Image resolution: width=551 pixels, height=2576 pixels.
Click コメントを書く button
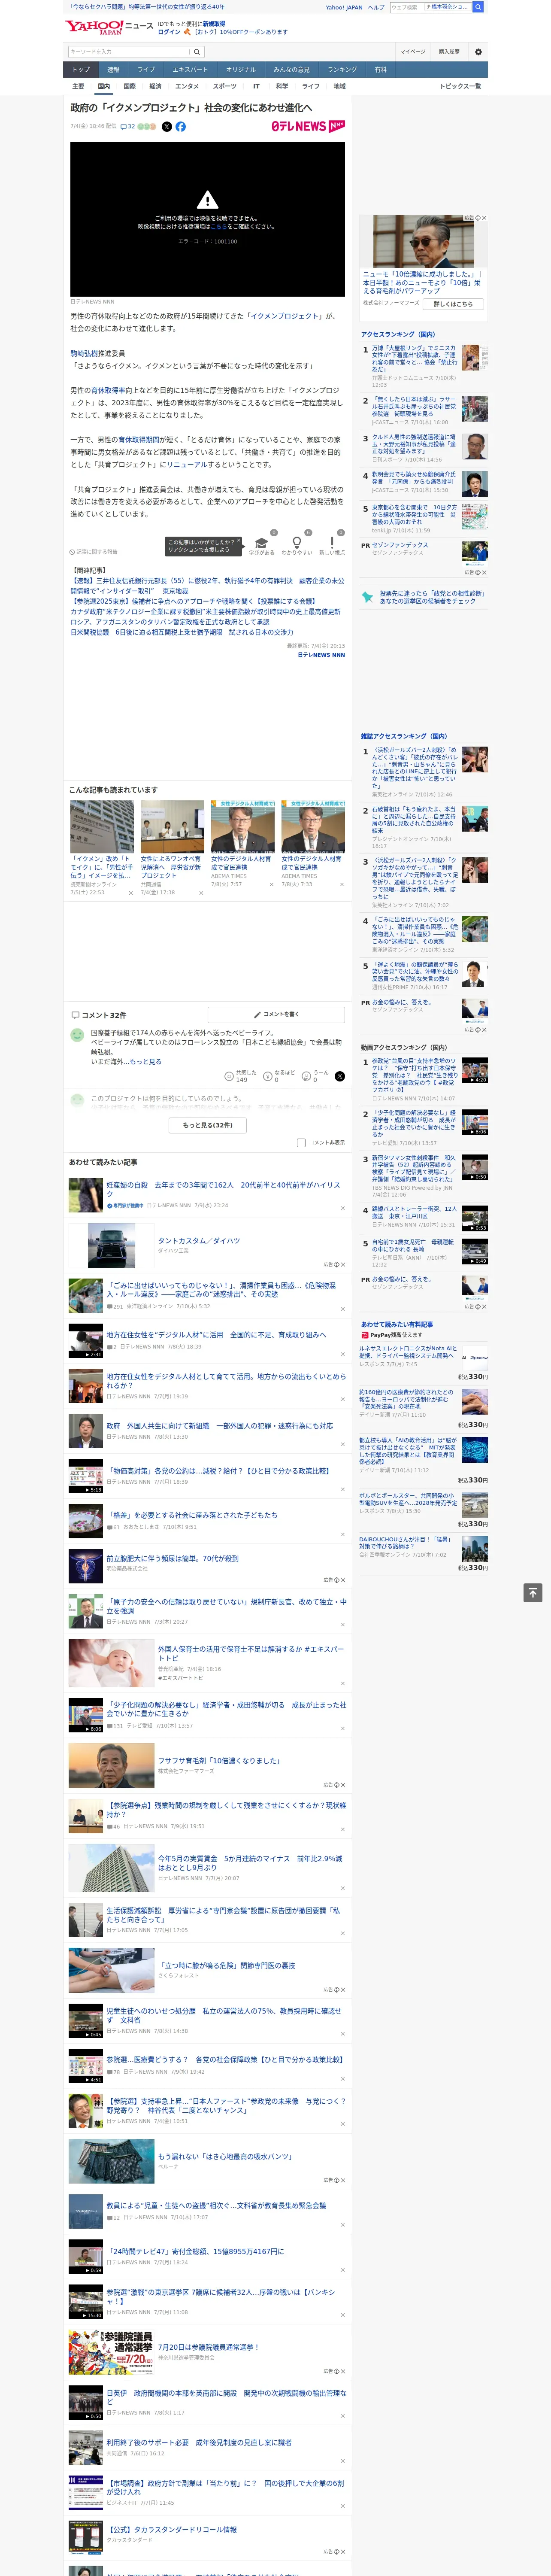(x=276, y=1014)
